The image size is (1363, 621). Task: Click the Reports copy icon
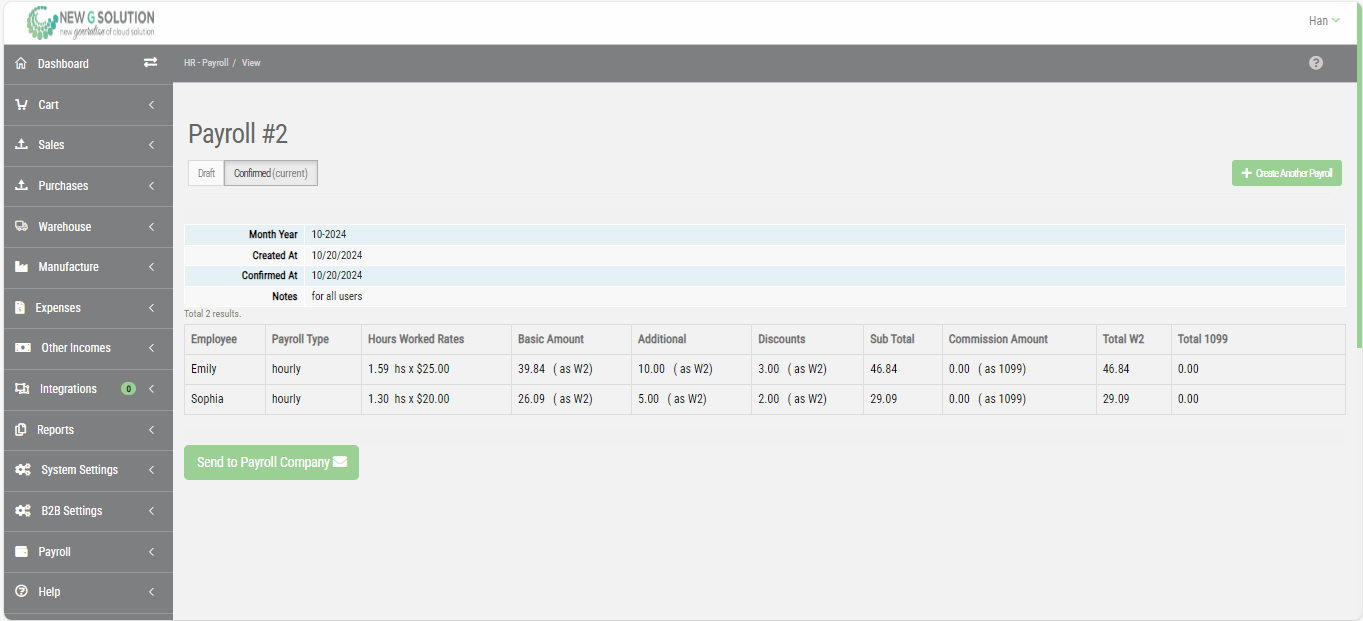(21, 430)
